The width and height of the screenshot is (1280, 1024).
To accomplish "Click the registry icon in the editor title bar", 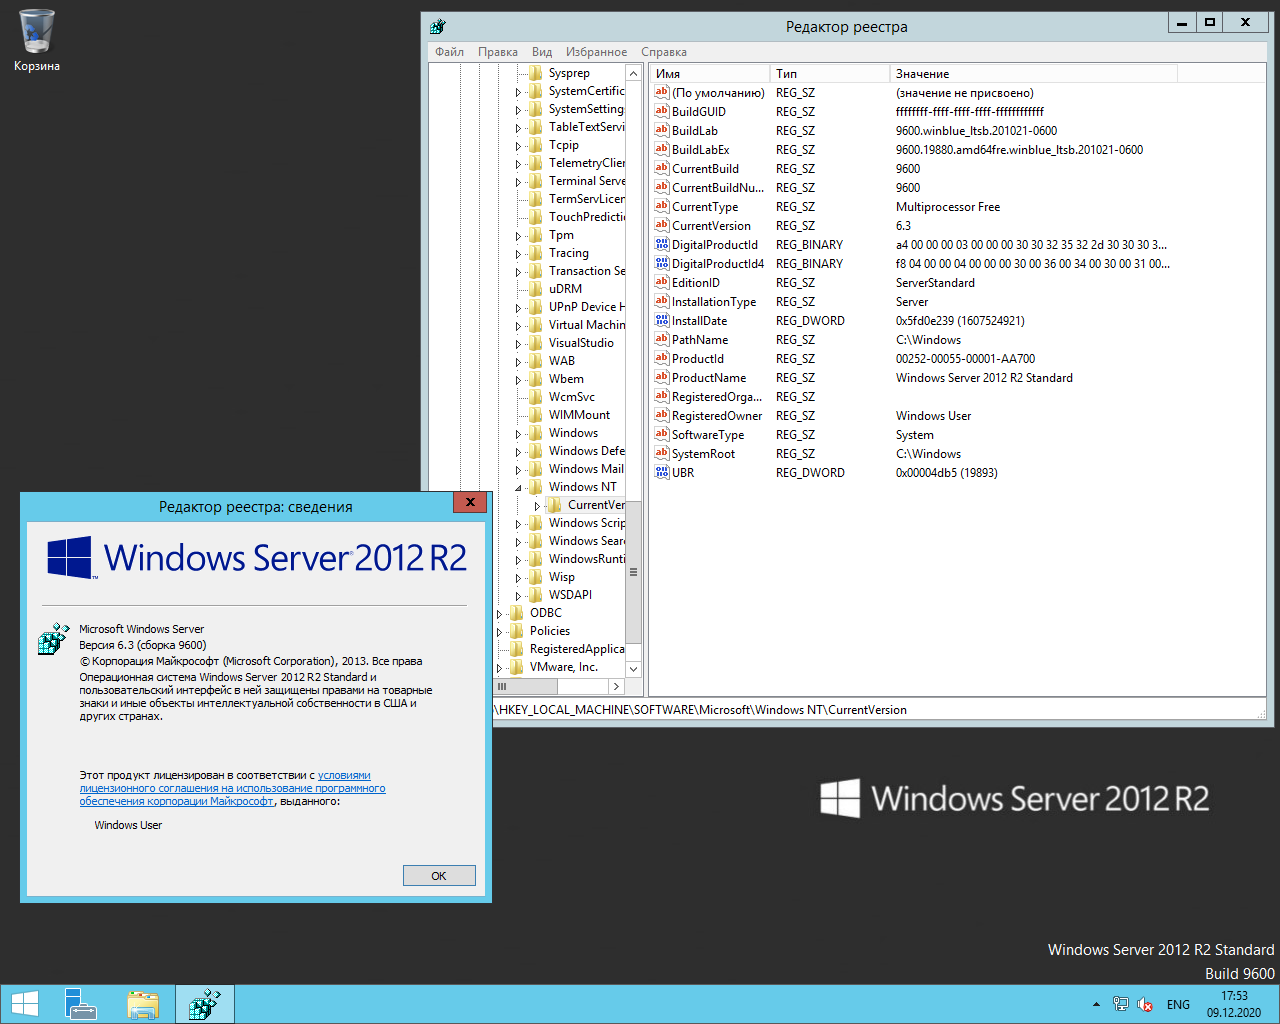I will click(x=438, y=27).
